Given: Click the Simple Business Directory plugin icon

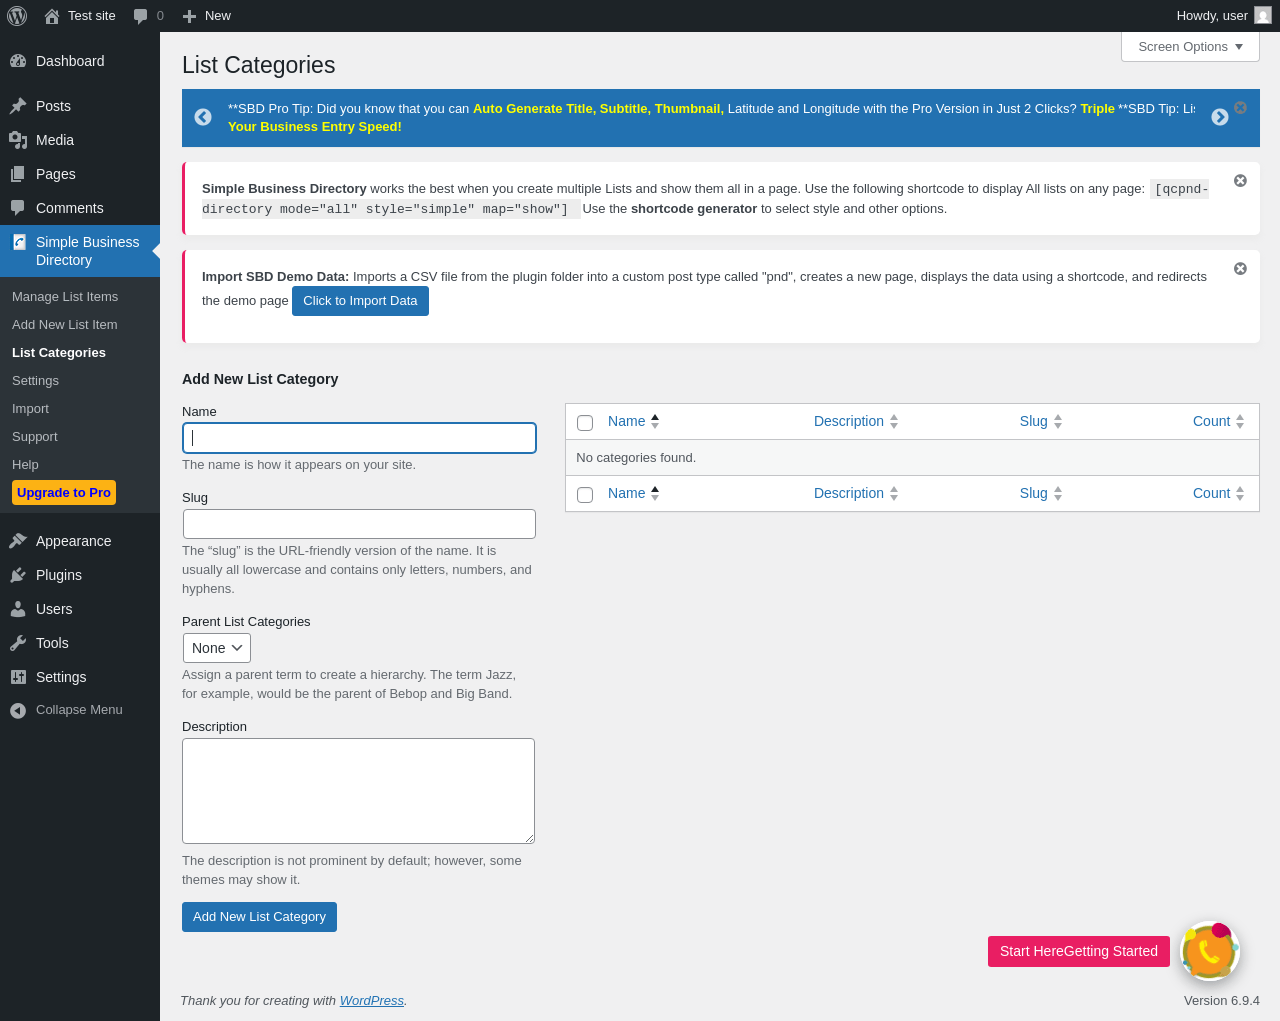Looking at the screenshot, I should point(19,242).
